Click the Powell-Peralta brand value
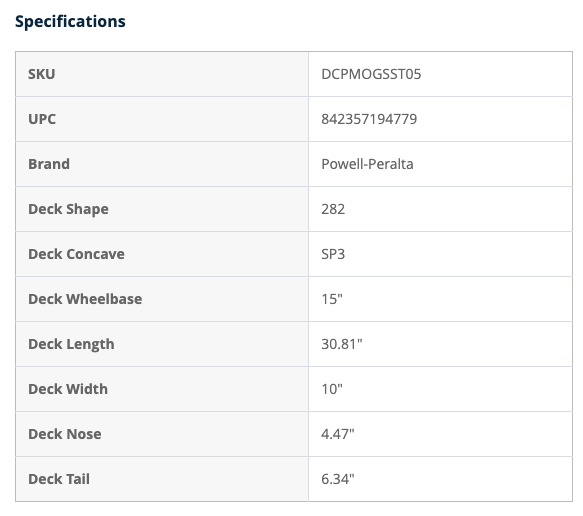Screen dimensions: 583x516 click(x=367, y=164)
